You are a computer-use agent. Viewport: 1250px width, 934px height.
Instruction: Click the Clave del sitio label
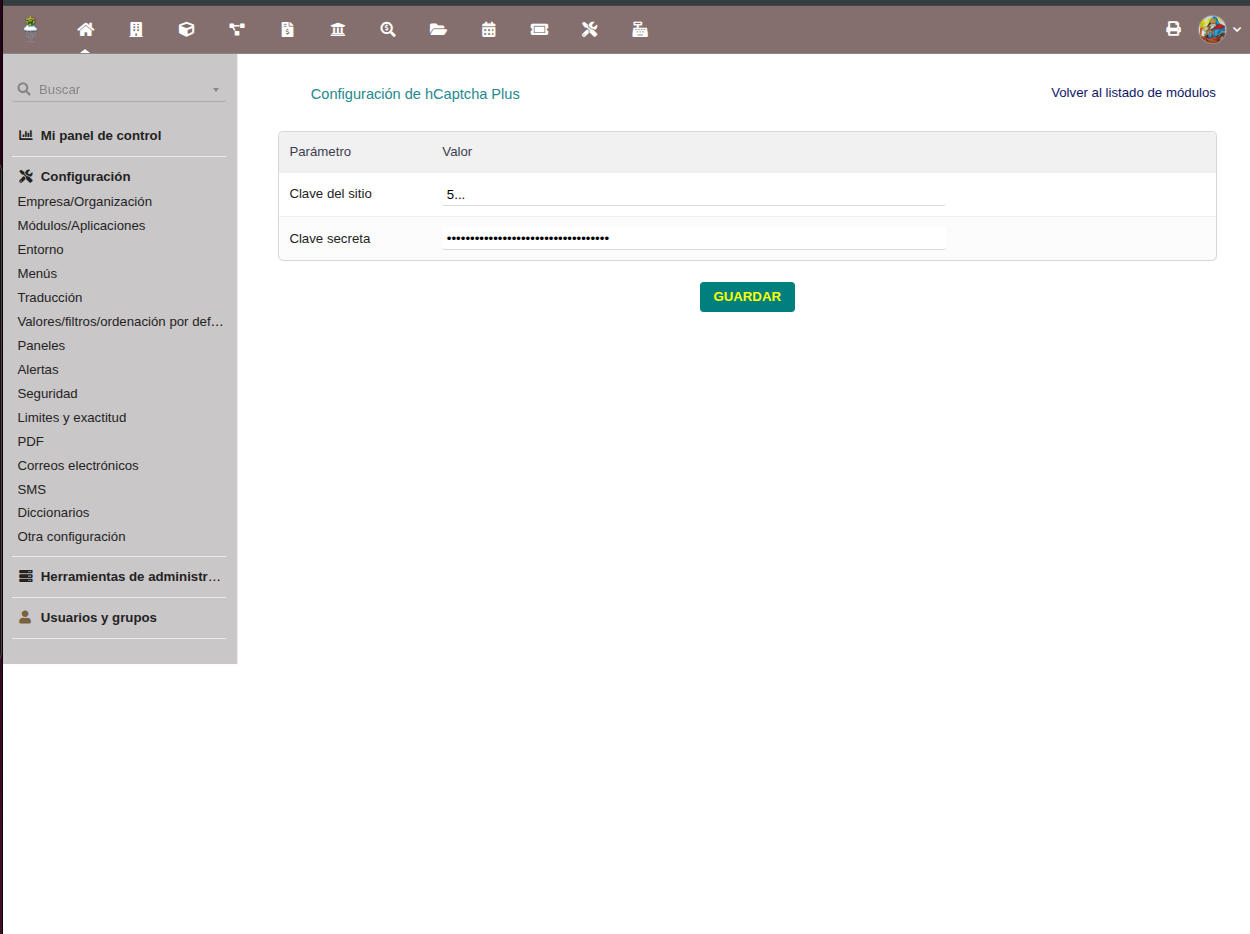point(331,194)
